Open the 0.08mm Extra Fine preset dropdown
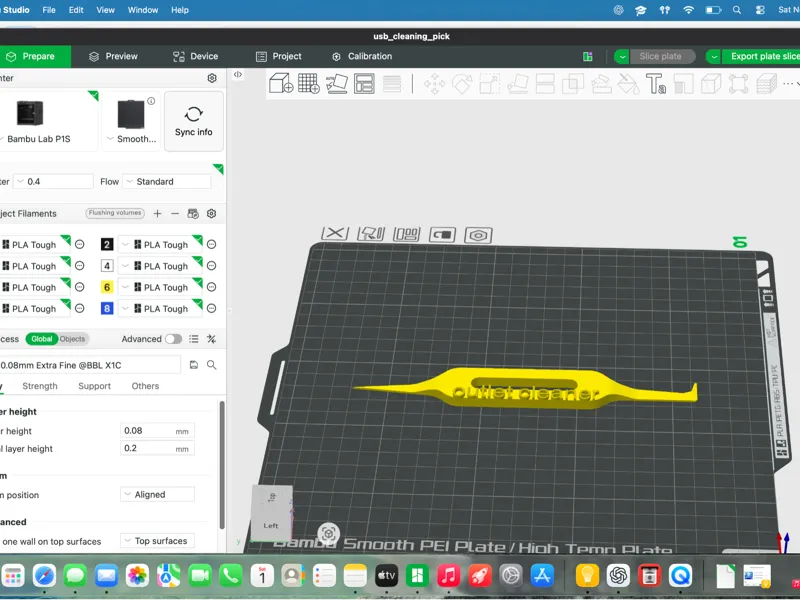 [x=90, y=365]
